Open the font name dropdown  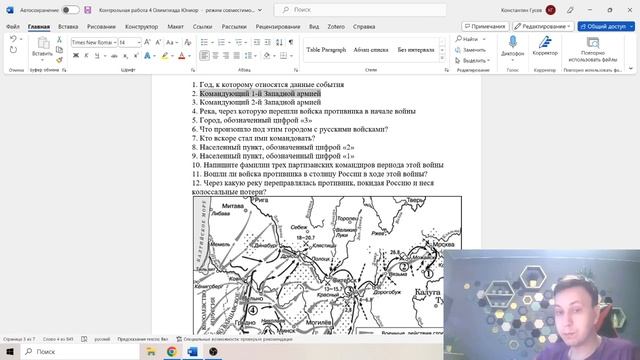click(x=115, y=42)
